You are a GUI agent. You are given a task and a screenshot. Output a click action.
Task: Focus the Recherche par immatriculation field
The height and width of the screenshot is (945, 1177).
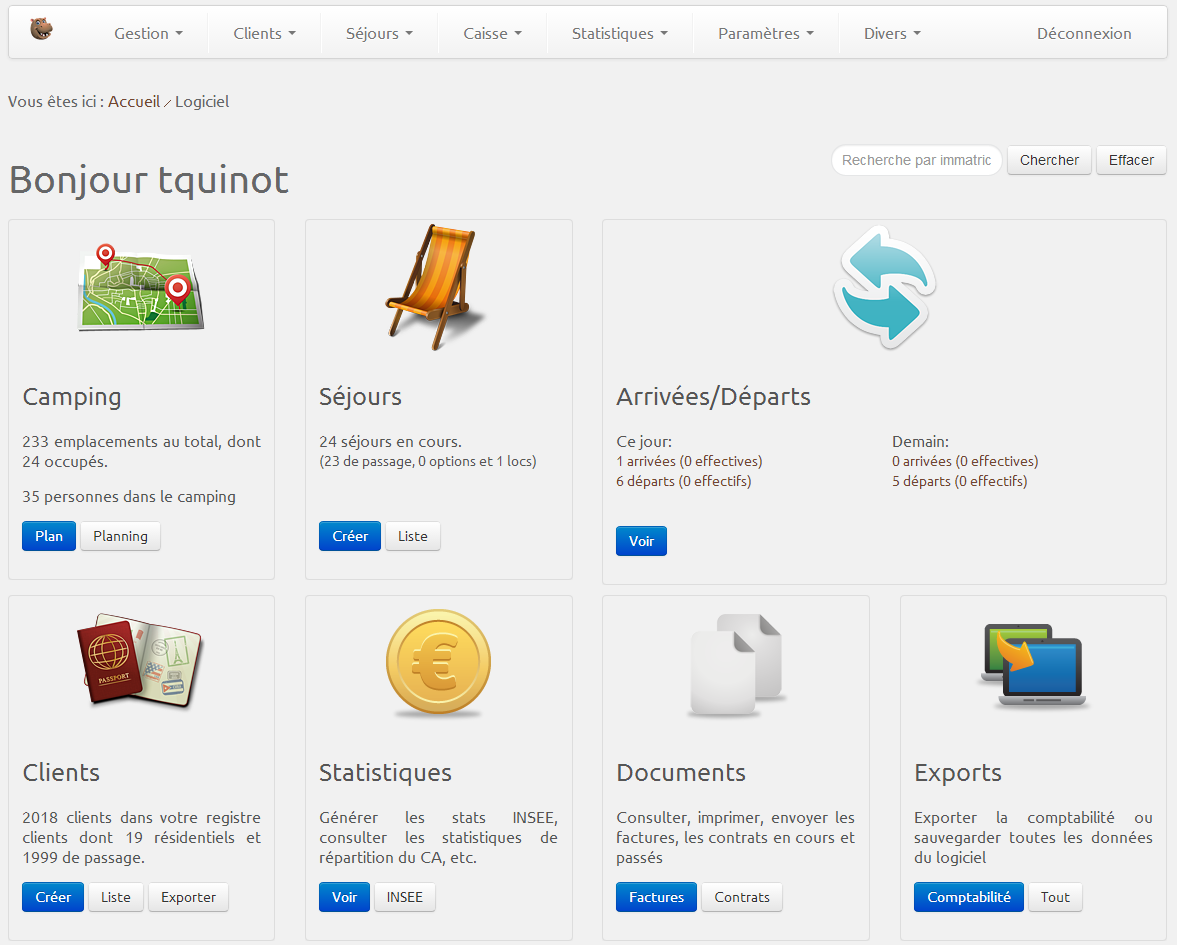(x=916, y=160)
